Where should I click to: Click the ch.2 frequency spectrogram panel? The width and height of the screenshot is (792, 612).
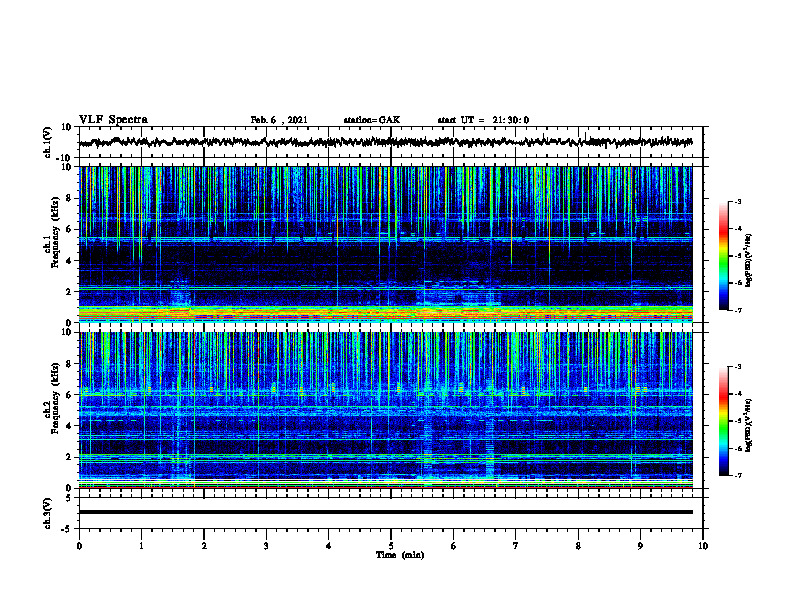[x=391, y=410]
